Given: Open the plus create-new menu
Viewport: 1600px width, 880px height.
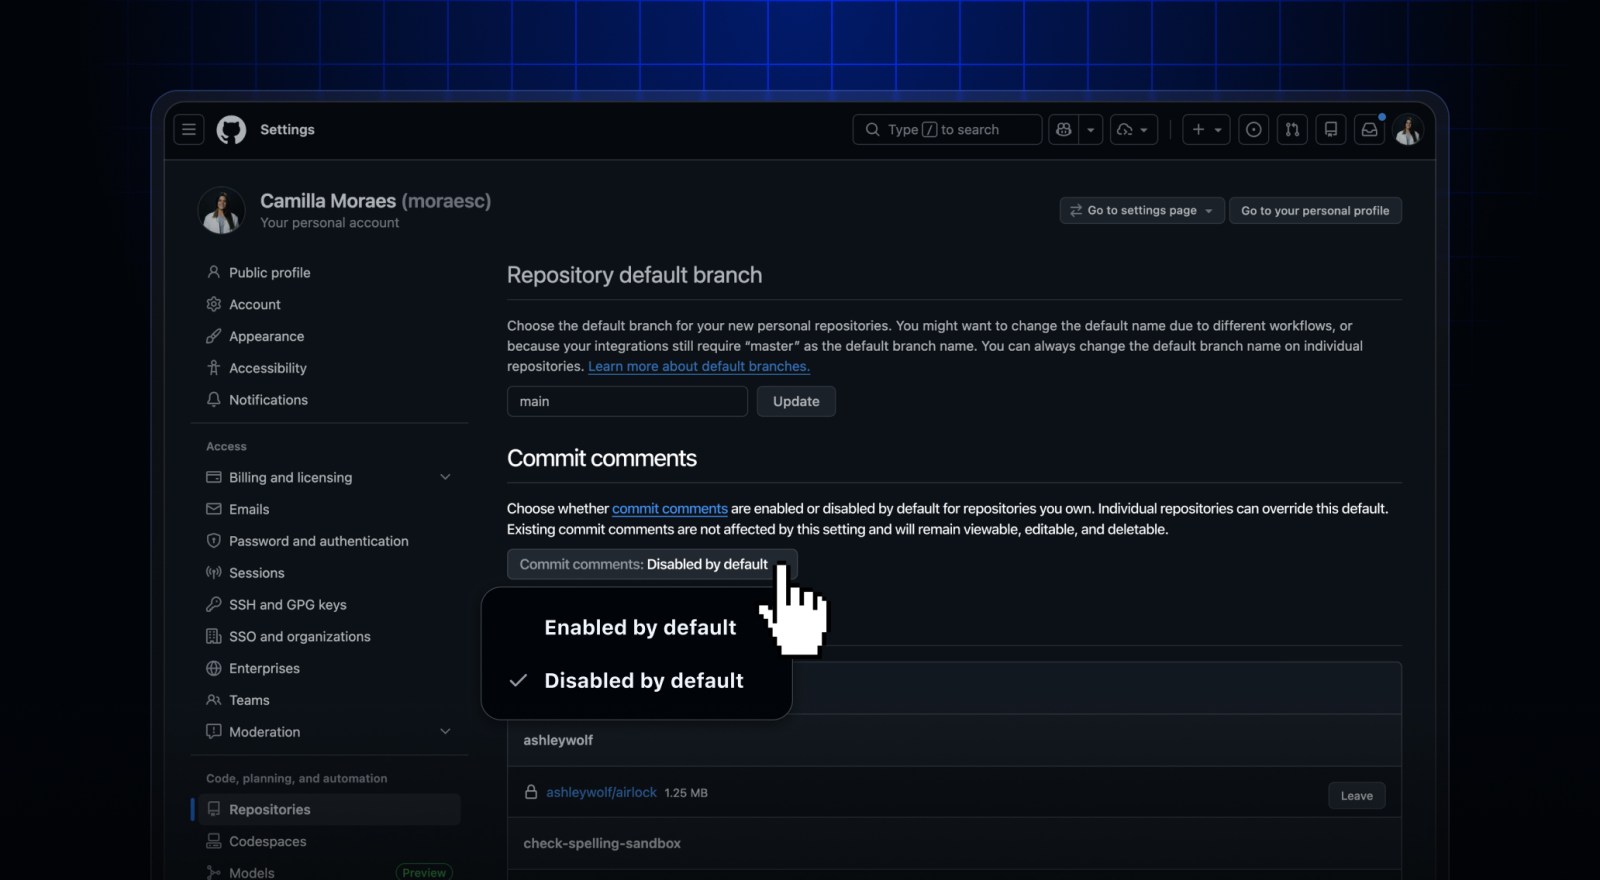Looking at the screenshot, I should [1206, 130].
